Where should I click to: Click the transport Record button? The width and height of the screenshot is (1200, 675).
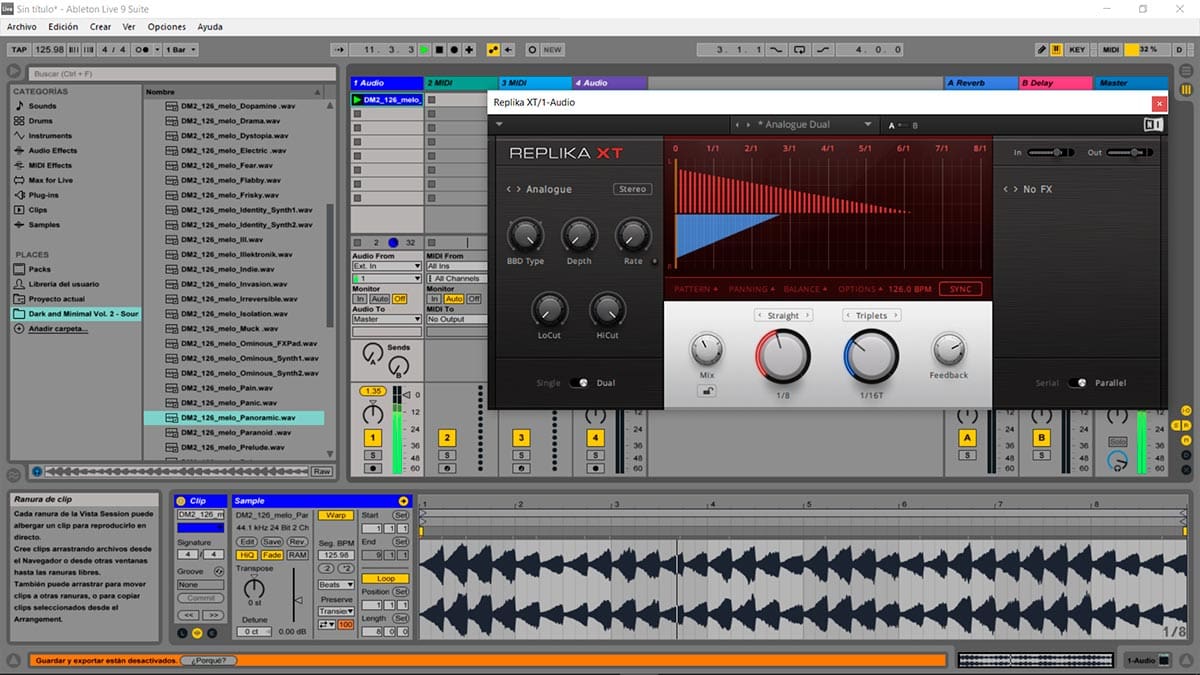coord(454,49)
